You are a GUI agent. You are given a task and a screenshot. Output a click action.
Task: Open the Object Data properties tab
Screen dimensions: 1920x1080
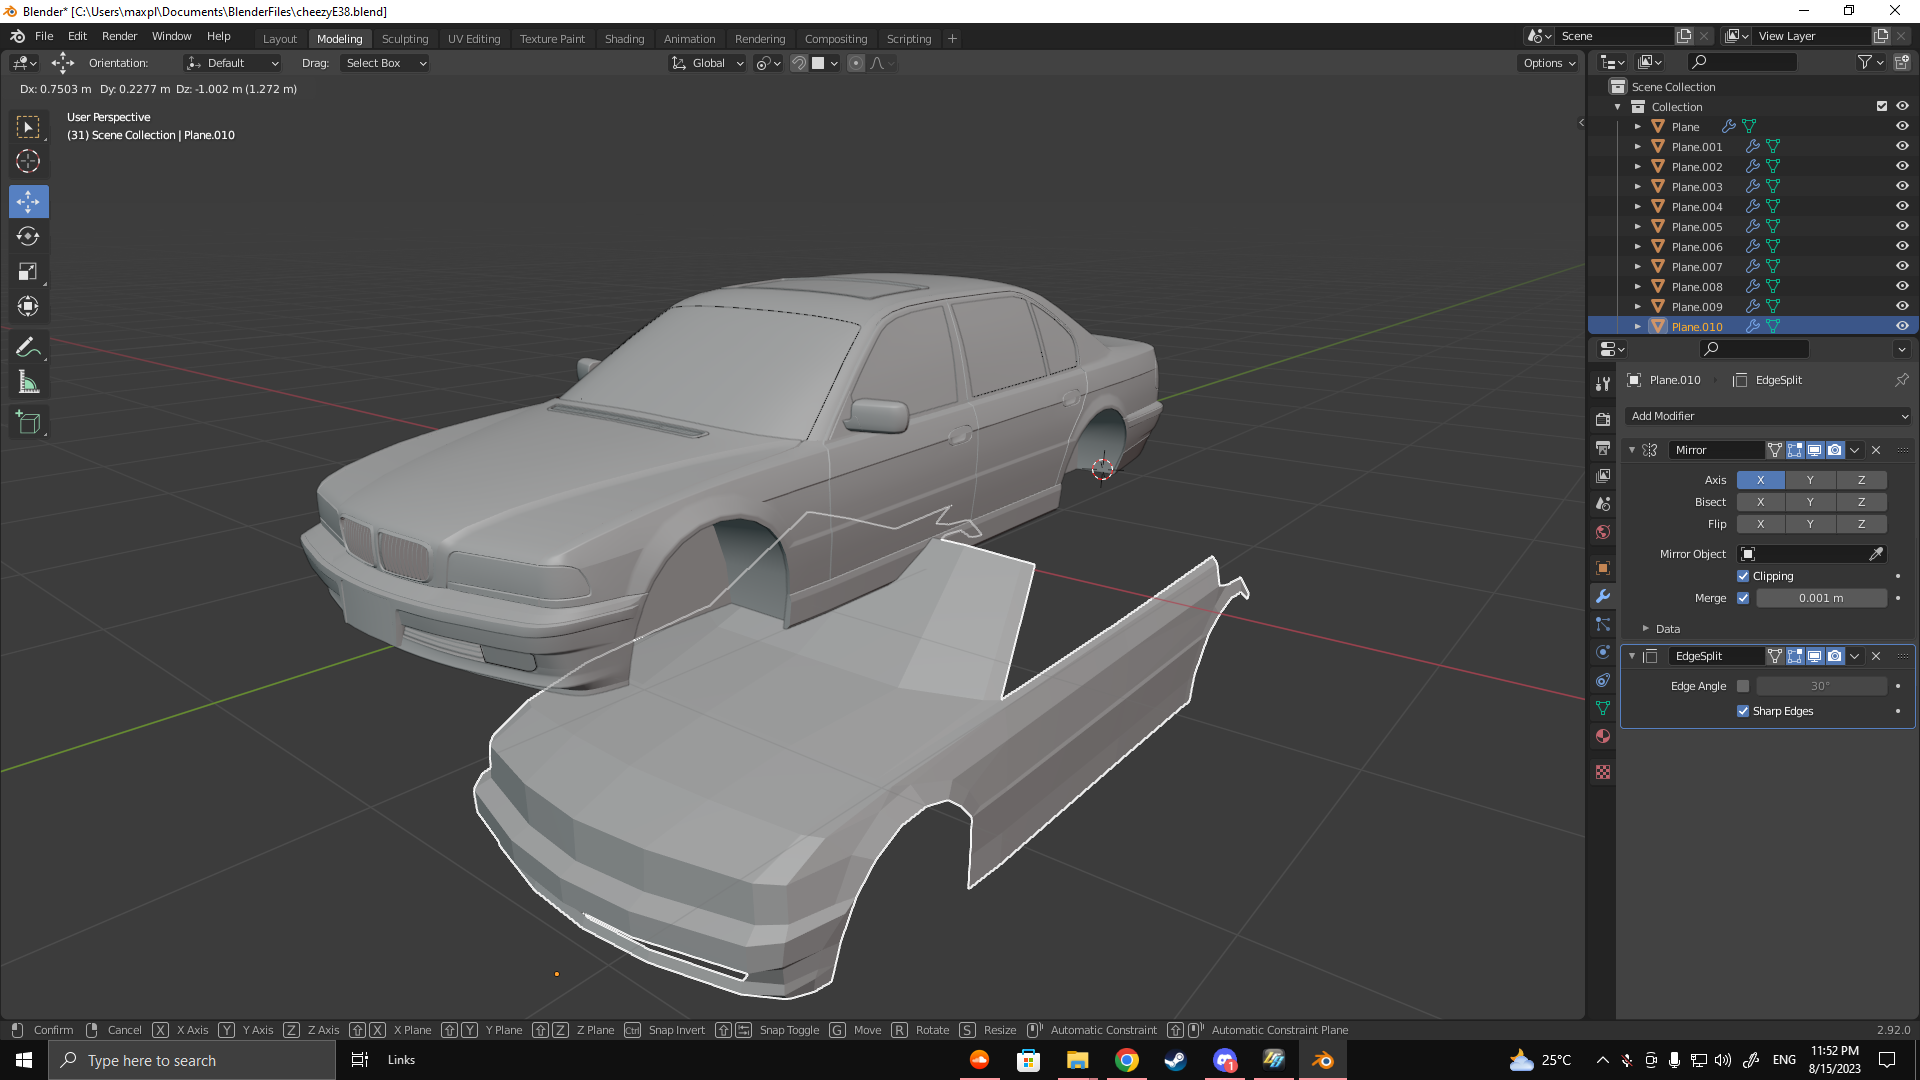[x=1603, y=708]
